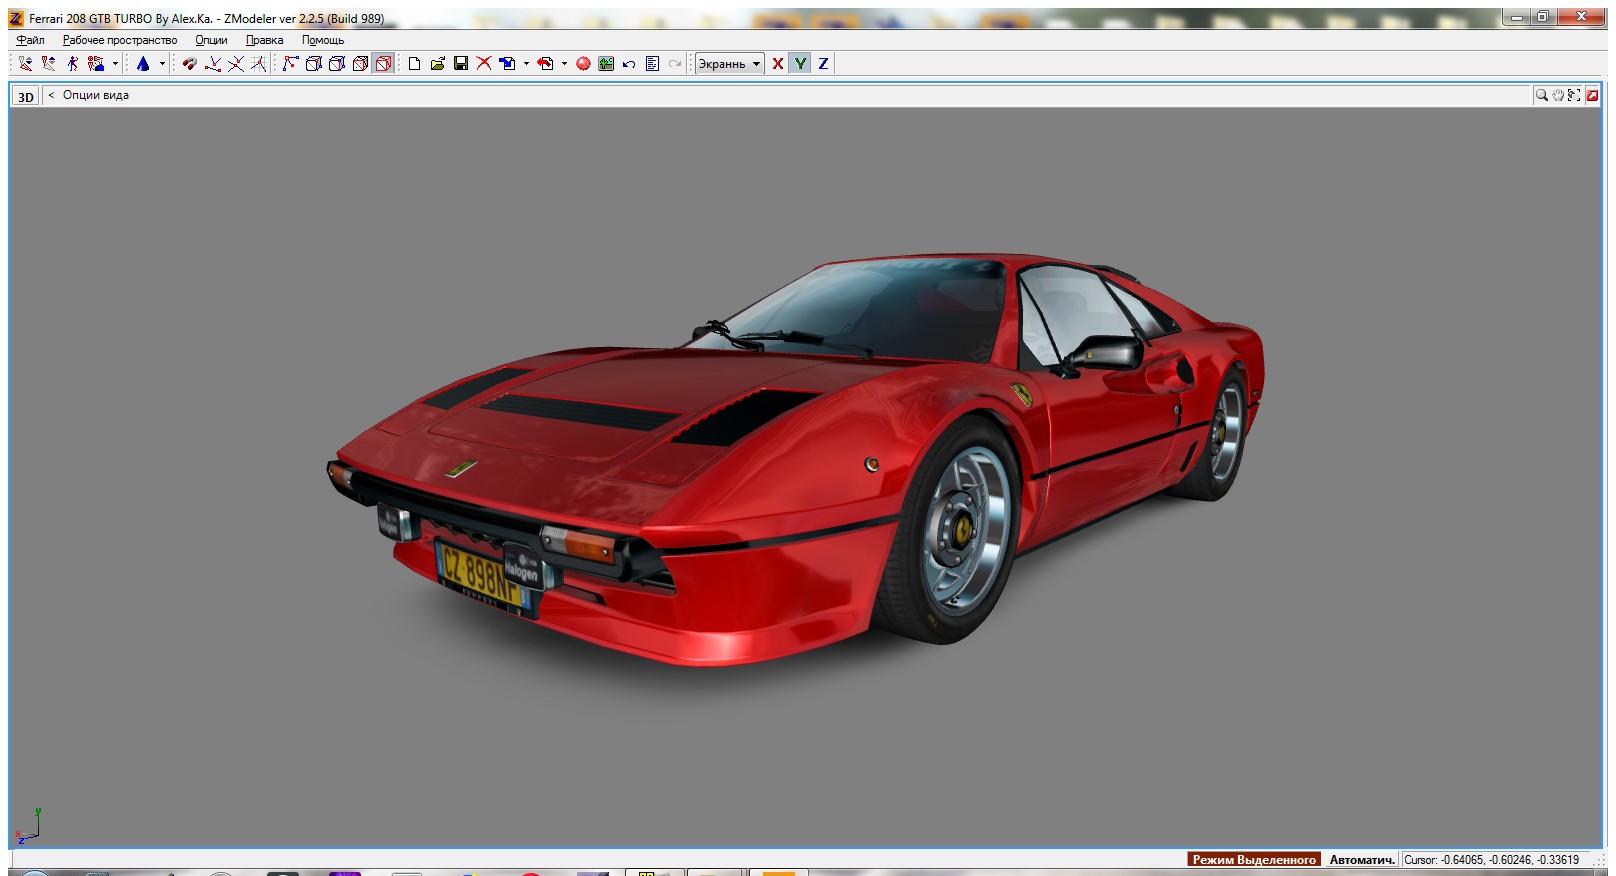
Task: Click the red export icon
Action: tap(545, 63)
